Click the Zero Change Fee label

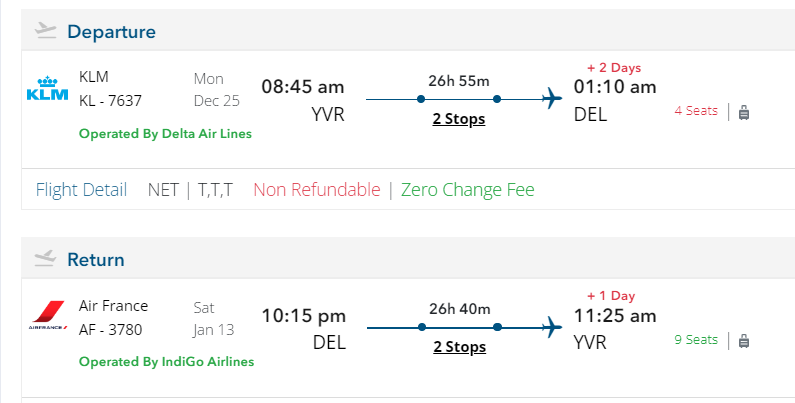point(467,190)
